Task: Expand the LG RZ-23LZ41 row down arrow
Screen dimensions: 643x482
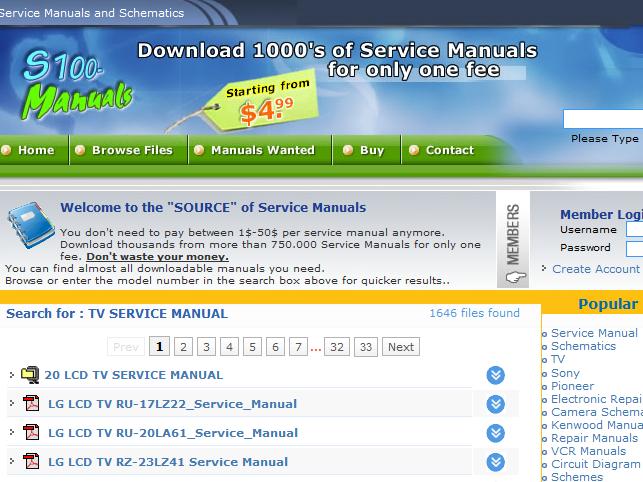Action: pos(495,462)
